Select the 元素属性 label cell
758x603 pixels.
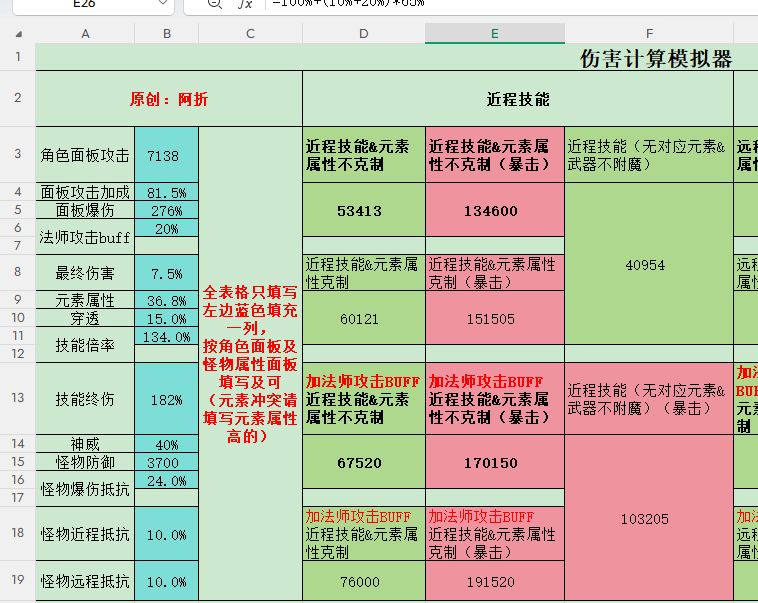click(85, 300)
